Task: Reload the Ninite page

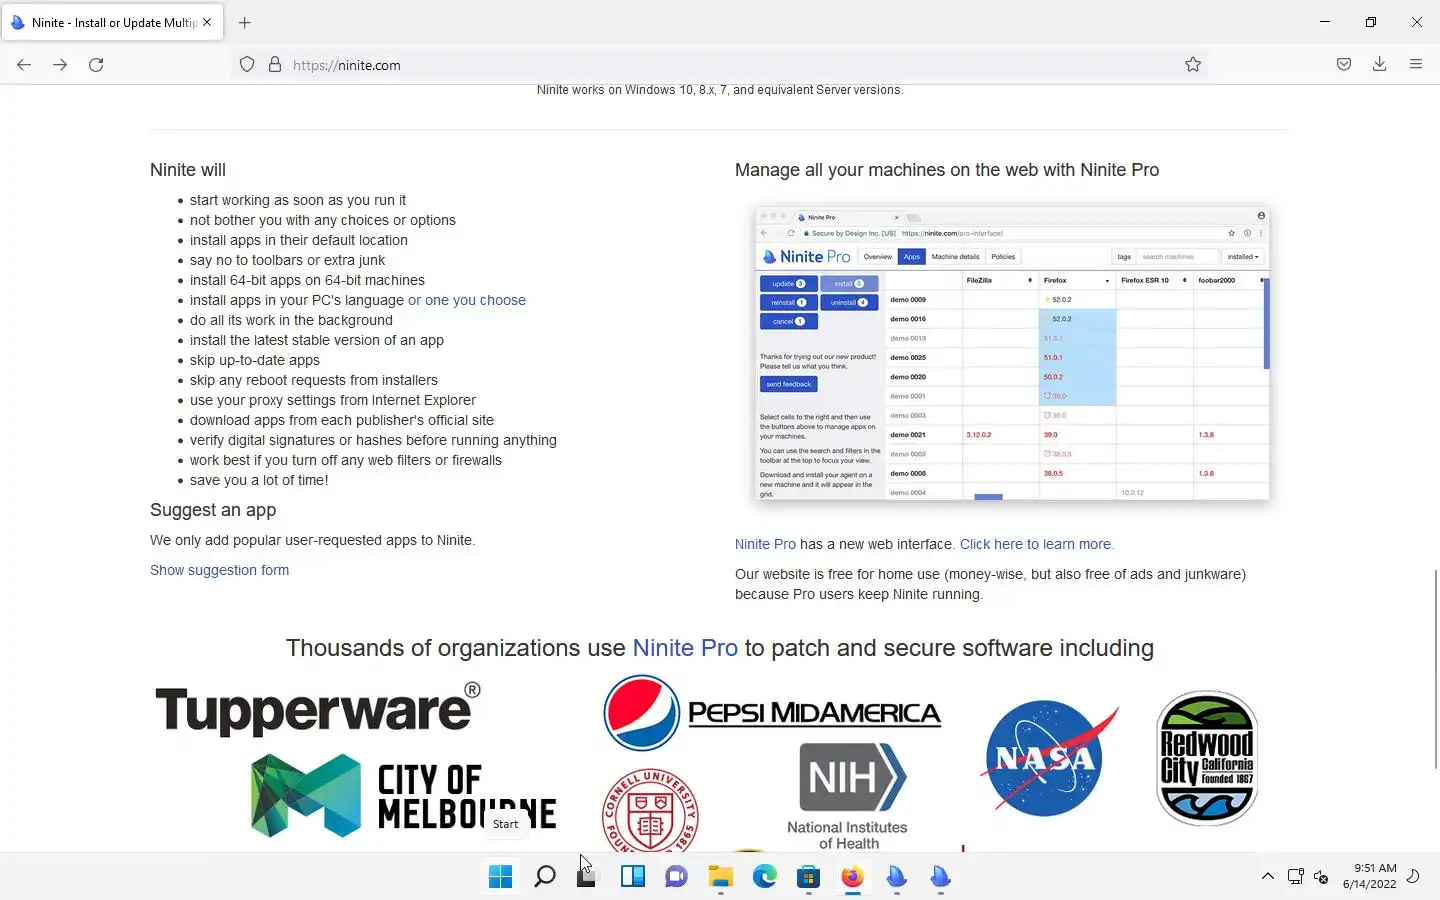Action: [x=96, y=65]
